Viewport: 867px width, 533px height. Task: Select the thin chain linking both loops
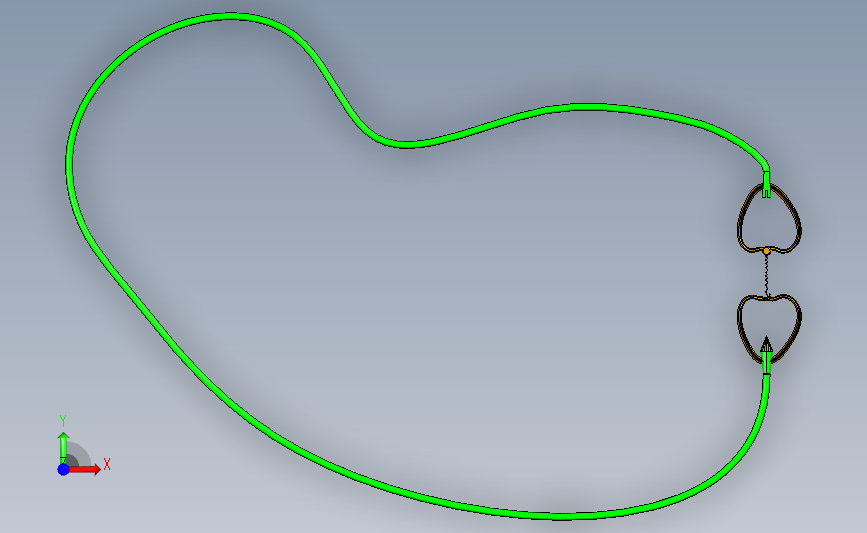767,275
